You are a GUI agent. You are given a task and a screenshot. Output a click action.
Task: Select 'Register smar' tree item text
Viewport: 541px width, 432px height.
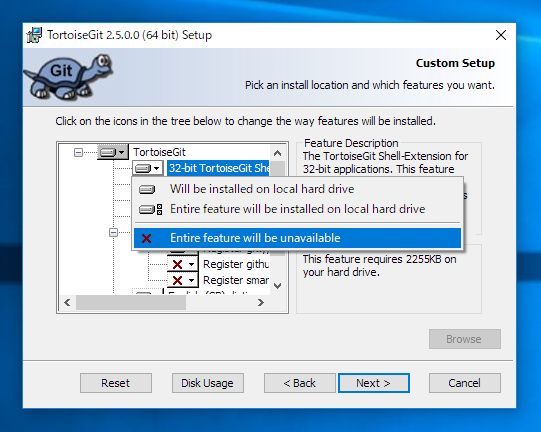click(x=236, y=280)
